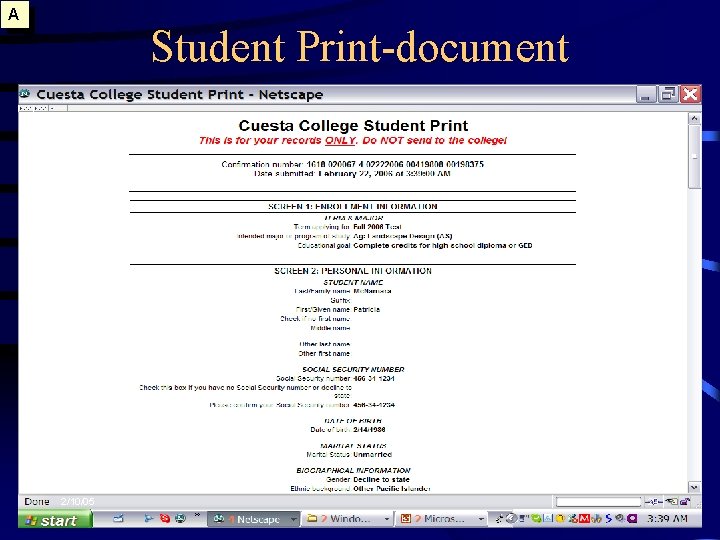
Task: Click the Confirmation number line
Action: click(352, 164)
